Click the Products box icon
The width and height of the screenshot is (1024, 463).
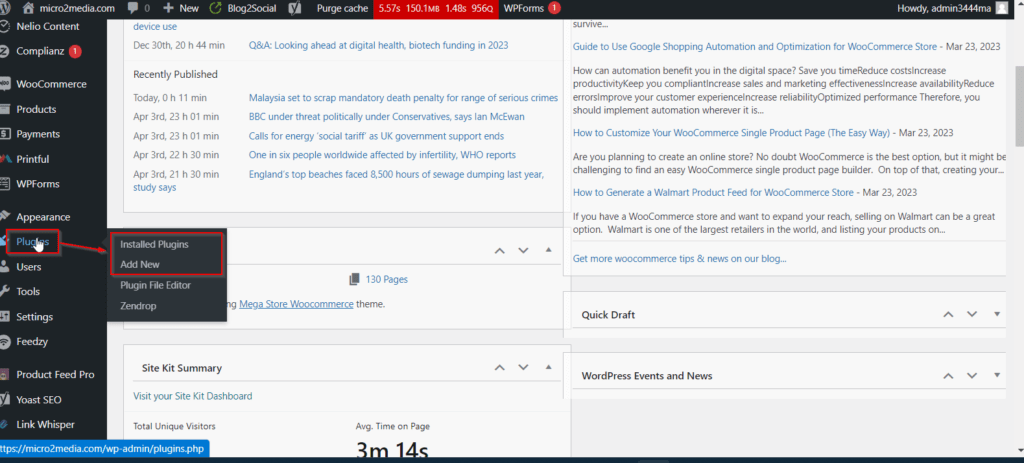pyautogui.click(x=5, y=109)
